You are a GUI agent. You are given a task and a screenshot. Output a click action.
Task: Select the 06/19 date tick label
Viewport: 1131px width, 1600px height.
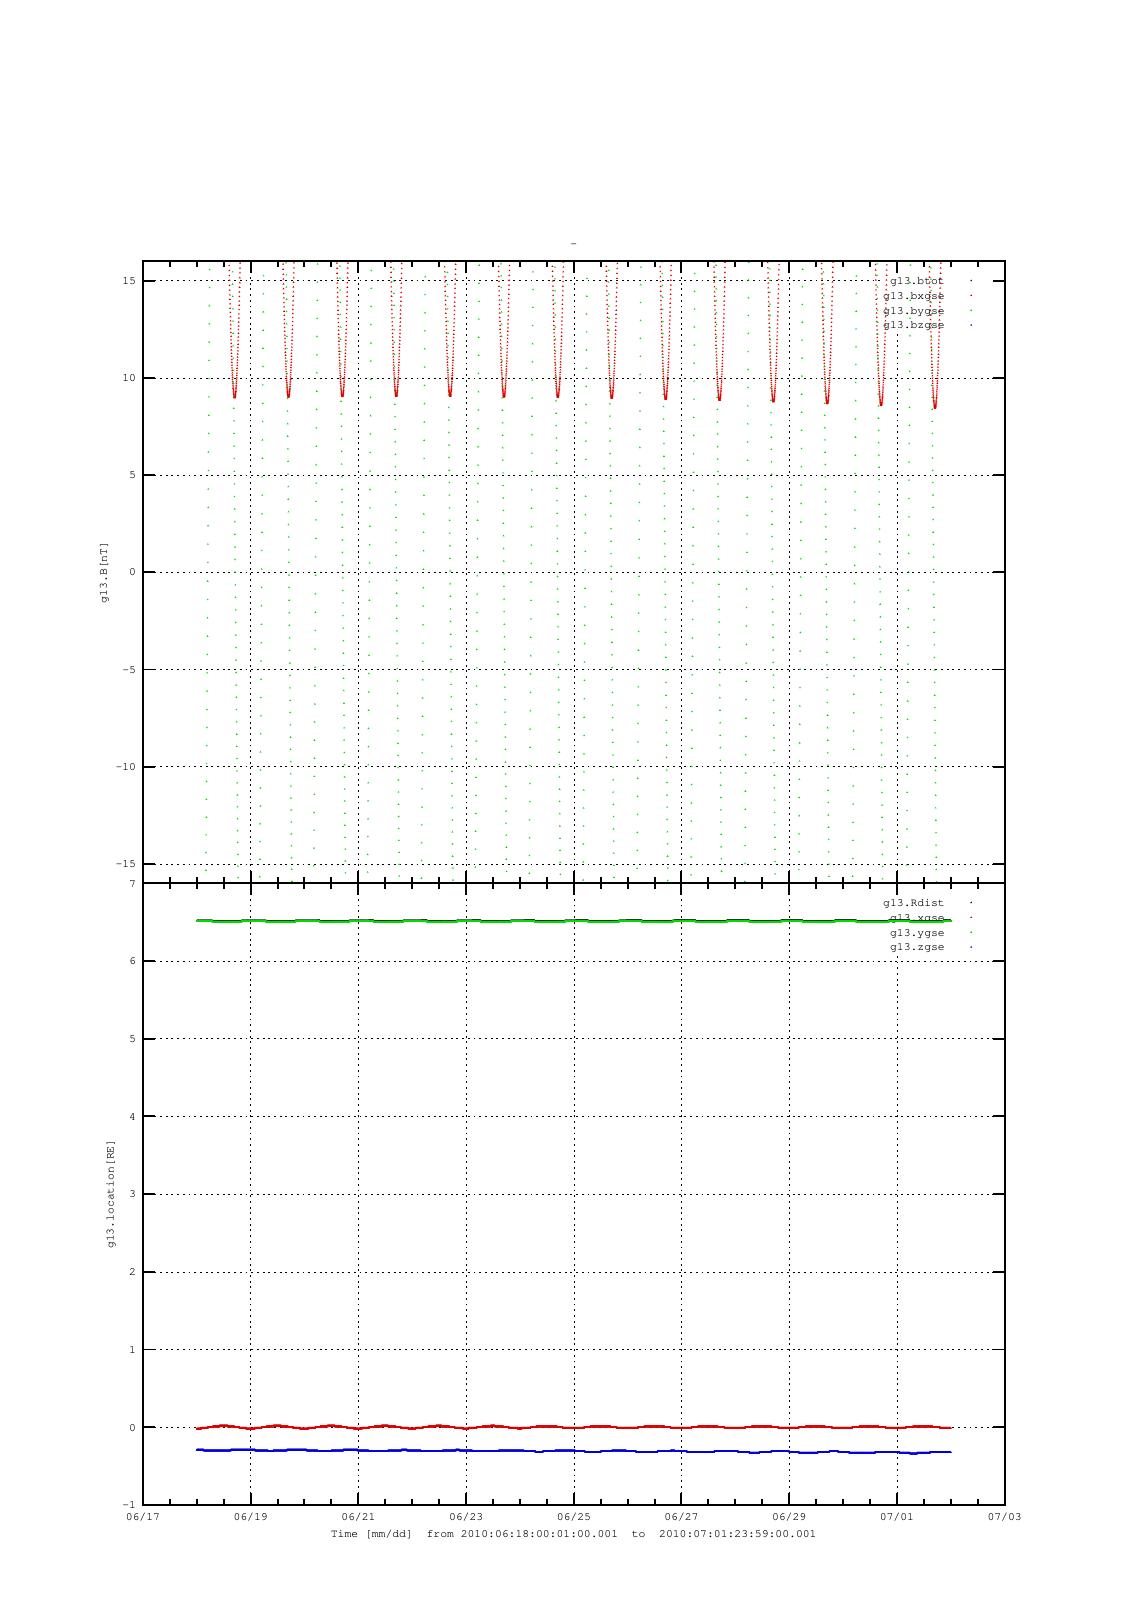[x=250, y=1517]
